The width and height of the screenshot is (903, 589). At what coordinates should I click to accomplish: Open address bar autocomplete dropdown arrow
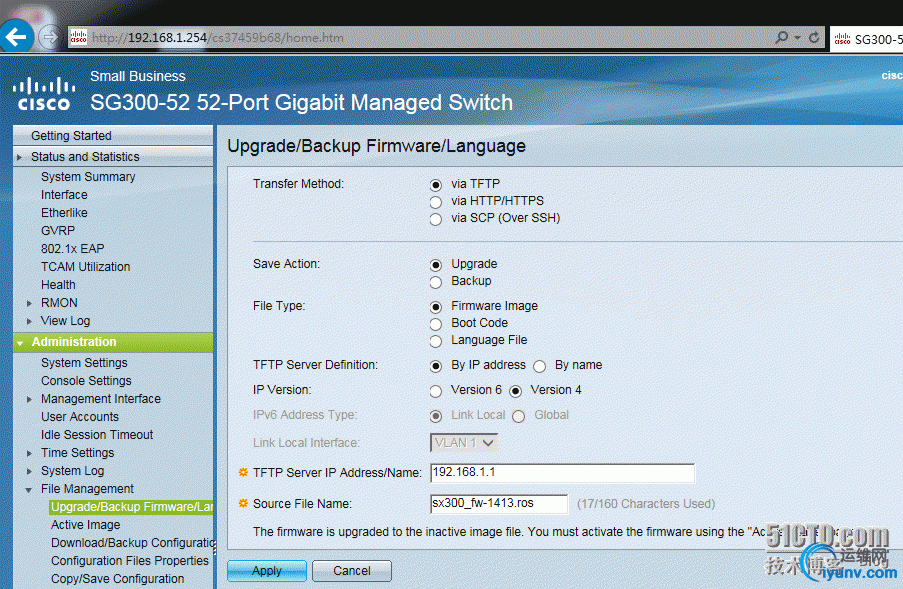(798, 37)
